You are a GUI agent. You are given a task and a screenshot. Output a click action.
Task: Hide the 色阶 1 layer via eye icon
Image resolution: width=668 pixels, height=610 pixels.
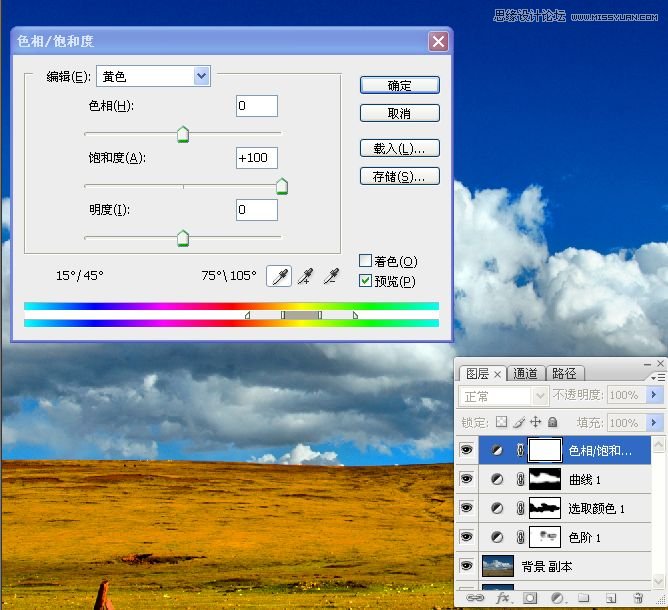pos(466,537)
